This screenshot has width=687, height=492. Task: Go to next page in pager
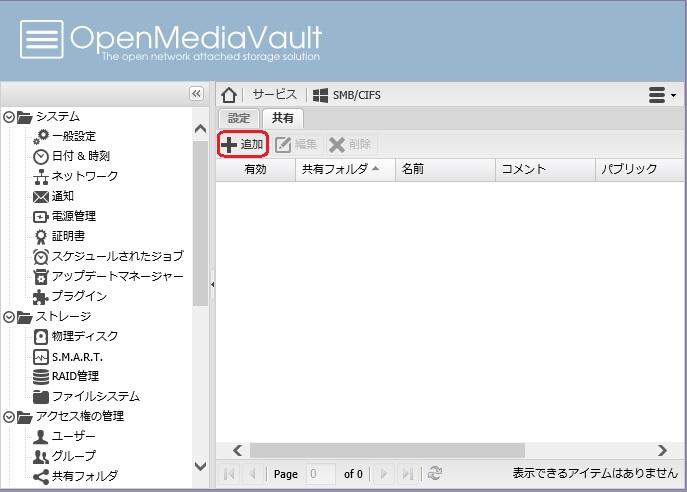(383, 474)
